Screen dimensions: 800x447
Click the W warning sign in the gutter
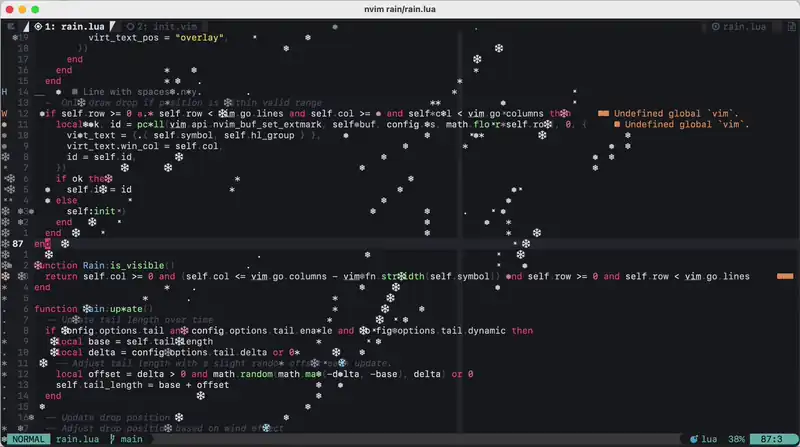tap(5, 113)
